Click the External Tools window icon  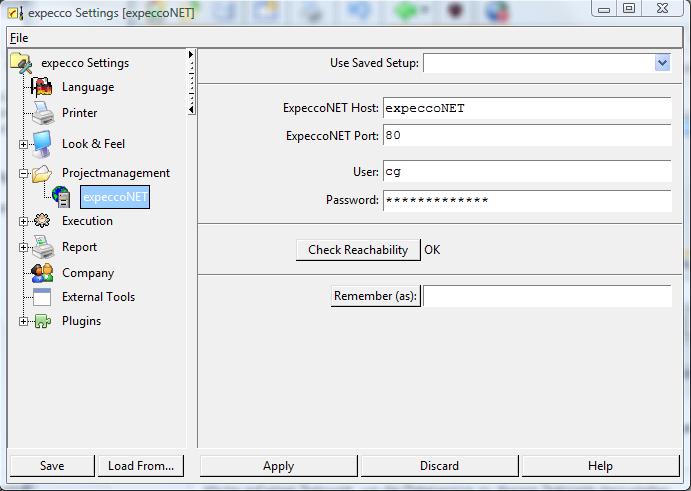[42, 297]
